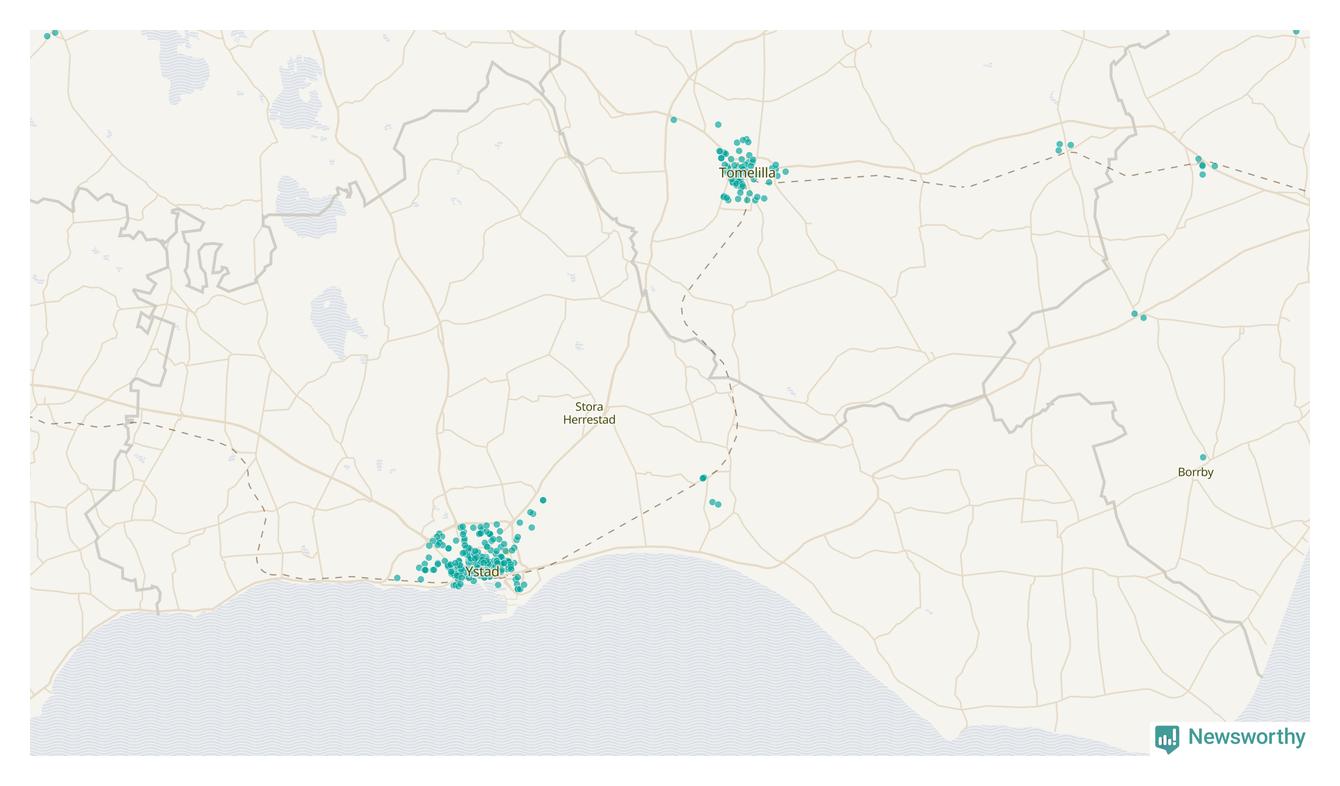The image size is (1340, 786).
Task: Click the dot at the map's top-right corner
Action: [x=1296, y=31]
